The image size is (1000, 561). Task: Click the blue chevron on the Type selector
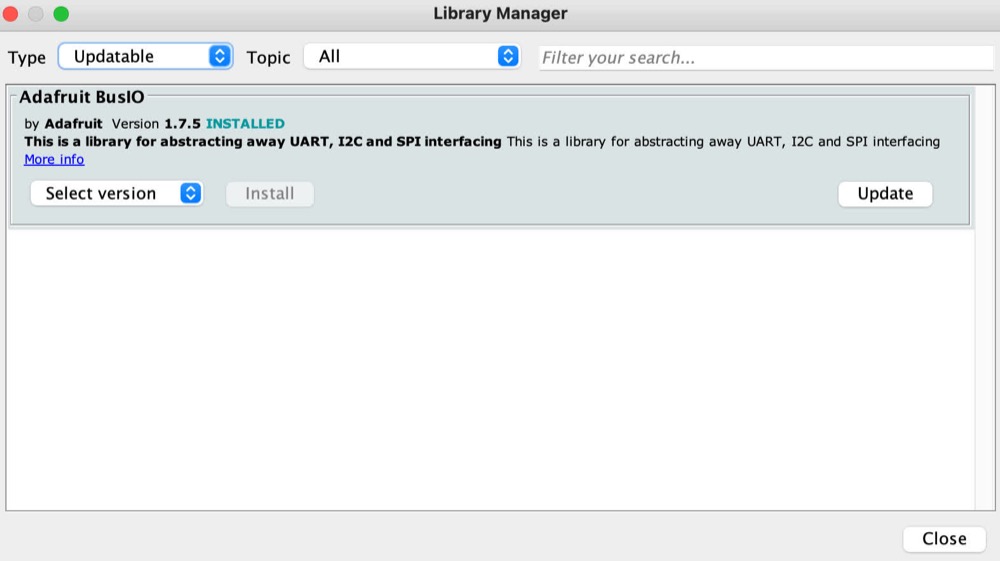click(x=220, y=57)
